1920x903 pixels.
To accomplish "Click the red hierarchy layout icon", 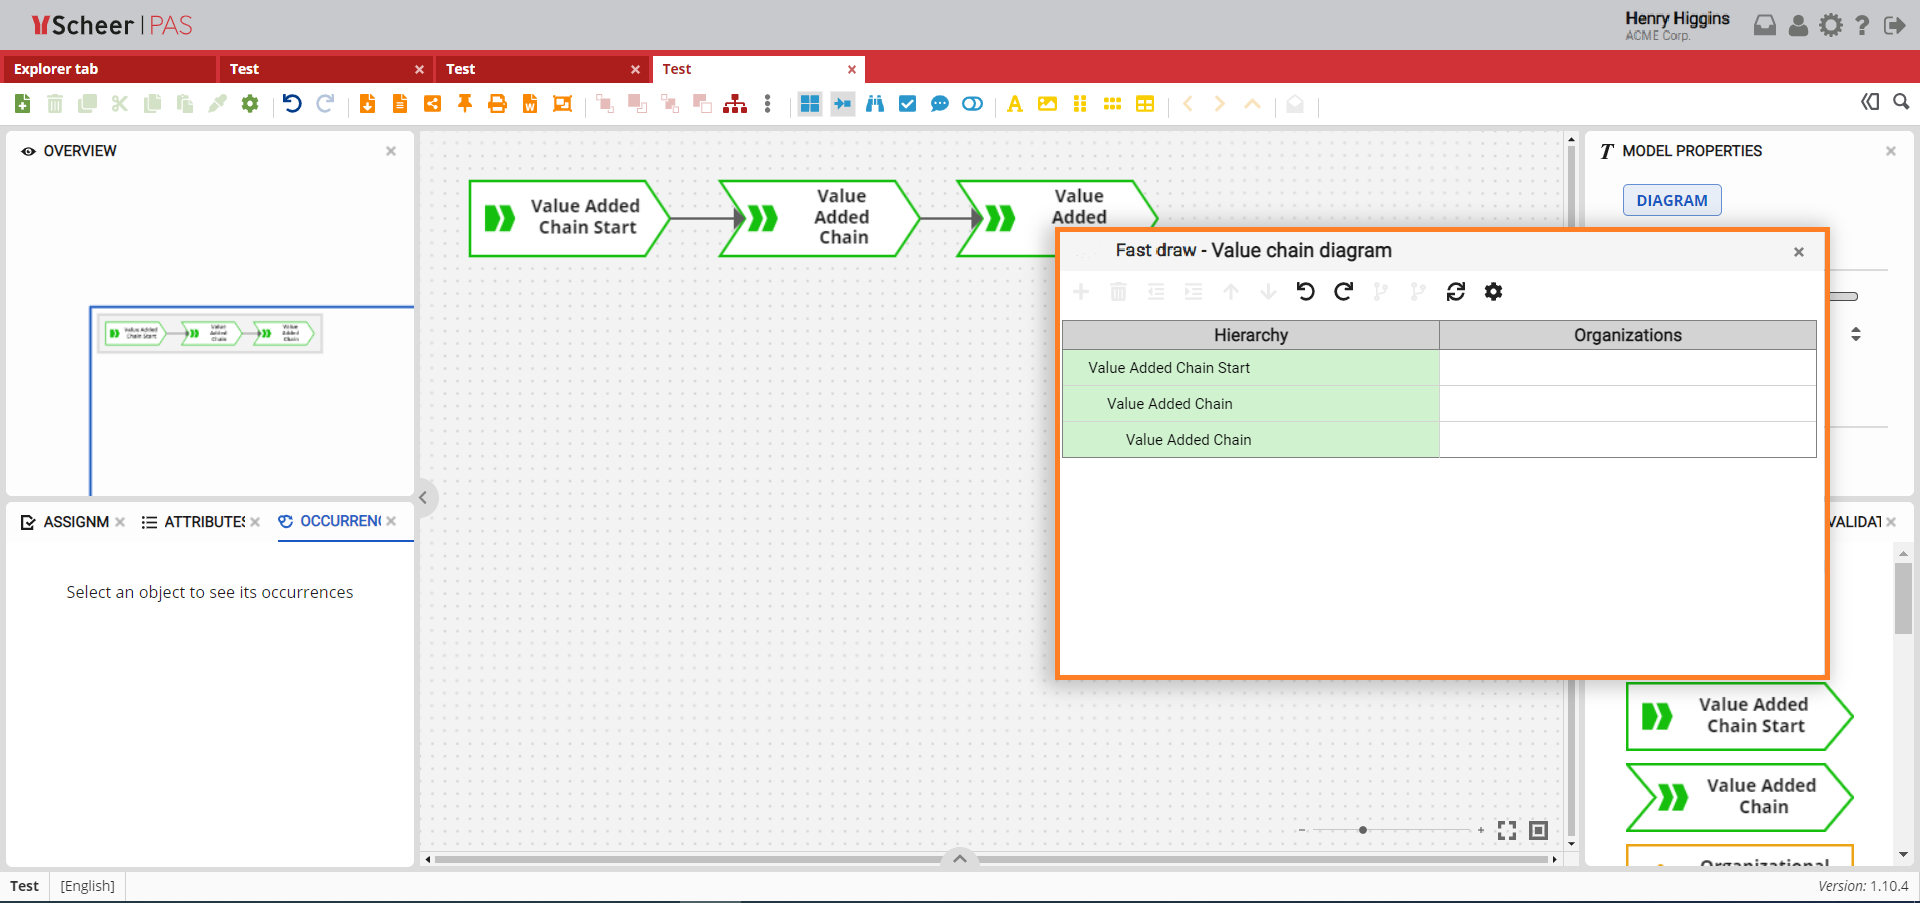I will 735,104.
